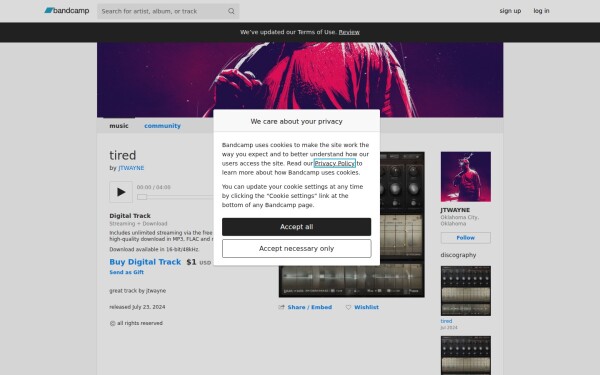Play the track tired

point(121,192)
